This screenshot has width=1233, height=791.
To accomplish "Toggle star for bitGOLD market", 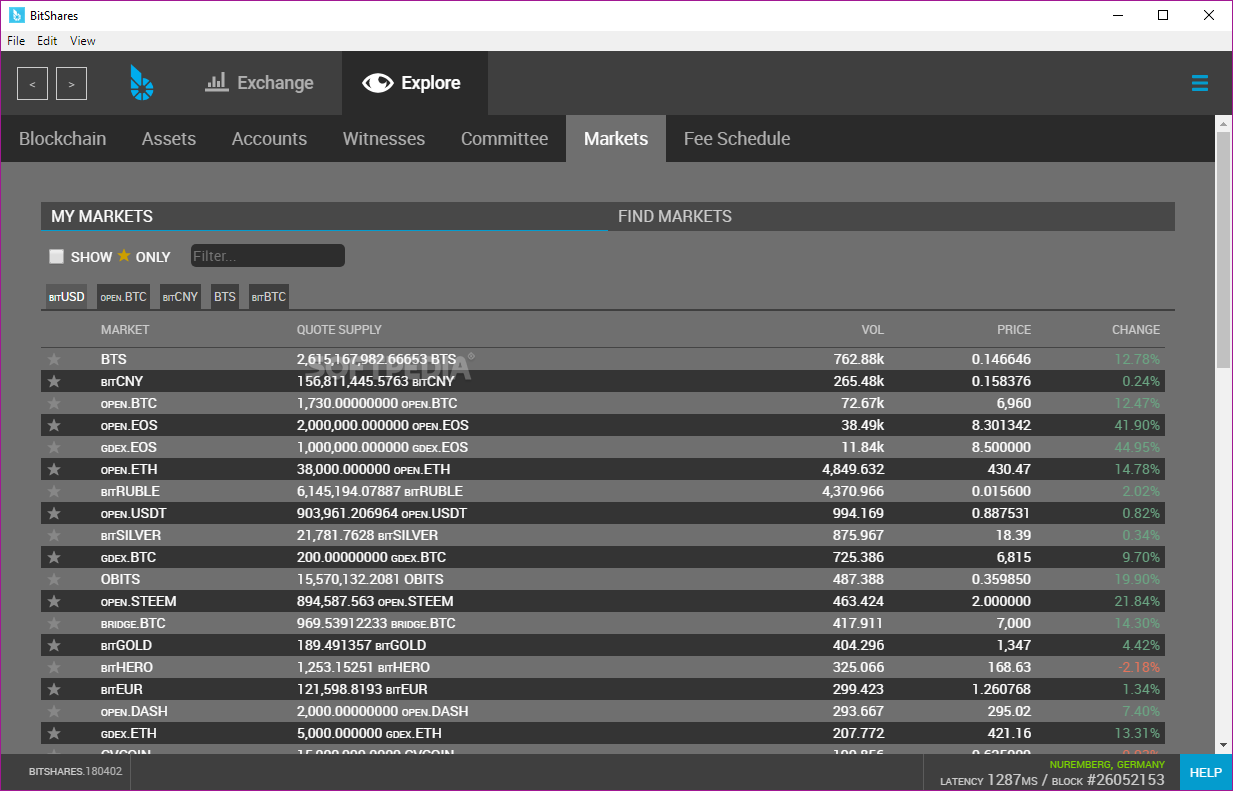I will (x=54, y=645).
